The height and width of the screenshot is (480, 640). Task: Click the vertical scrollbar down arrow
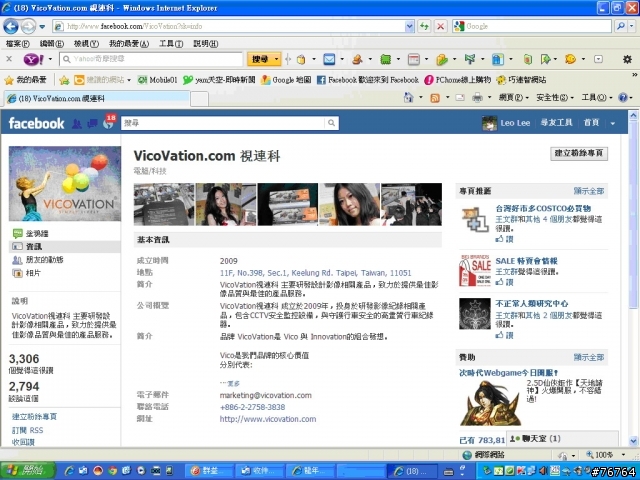(x=633, y=441)
